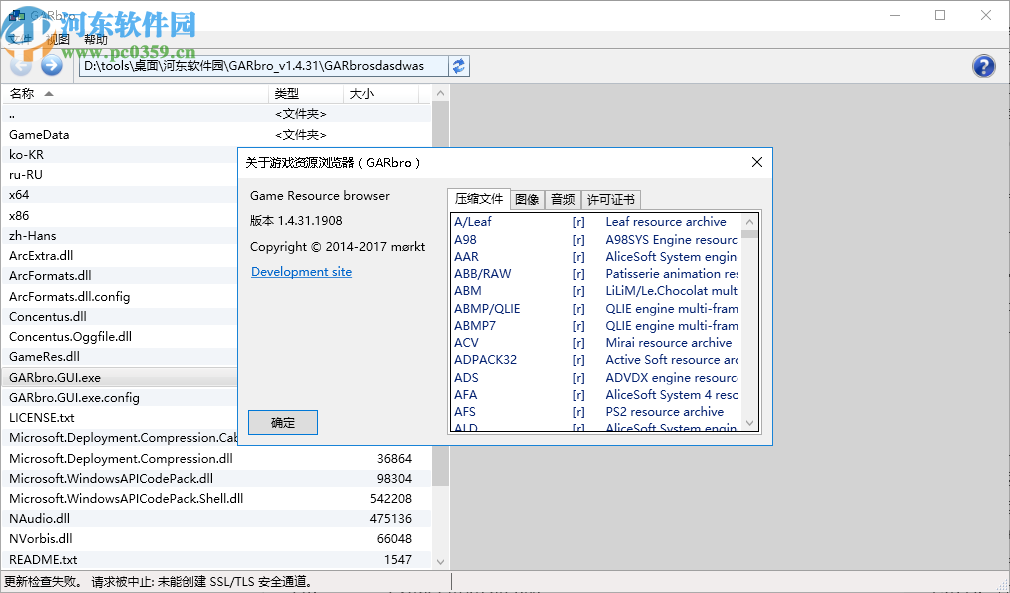Select the zh-Hans folder

click(x=120, y=235)
